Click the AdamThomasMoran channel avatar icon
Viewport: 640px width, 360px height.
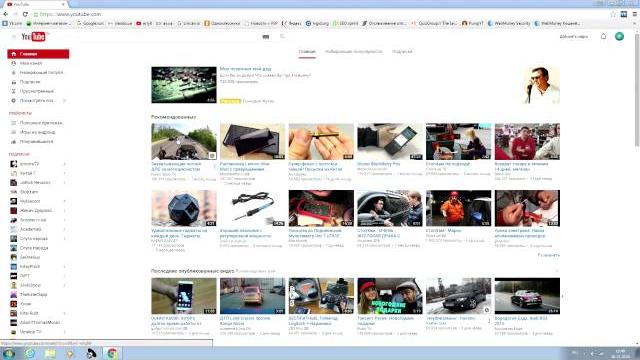click(13, 323)
